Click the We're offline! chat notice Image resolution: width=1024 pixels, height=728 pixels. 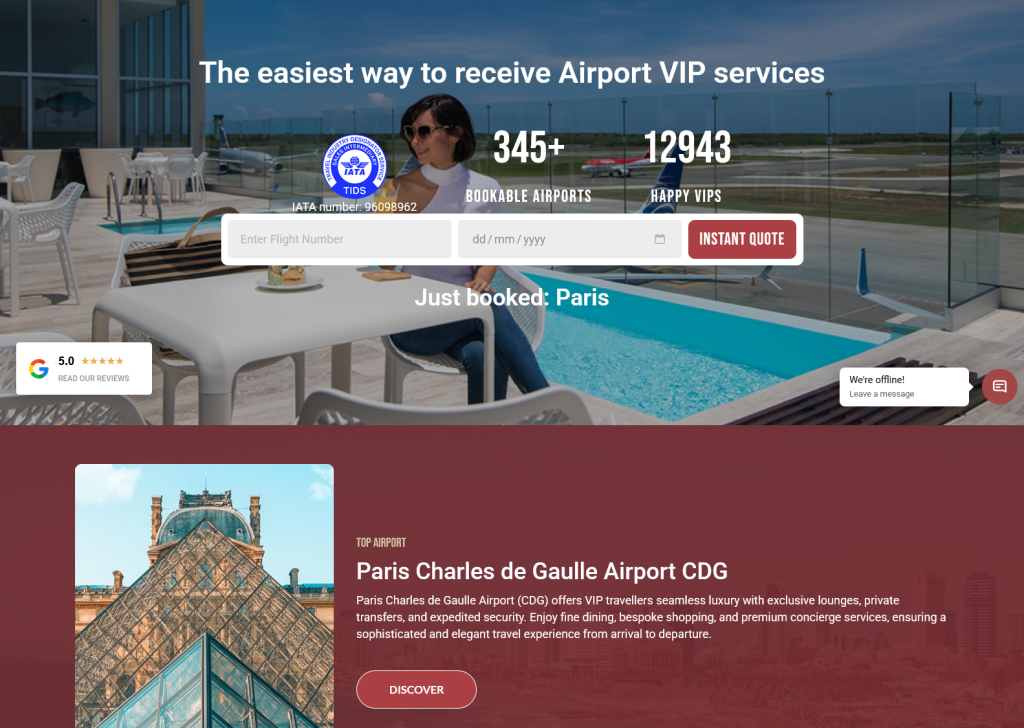click(876, 379)
